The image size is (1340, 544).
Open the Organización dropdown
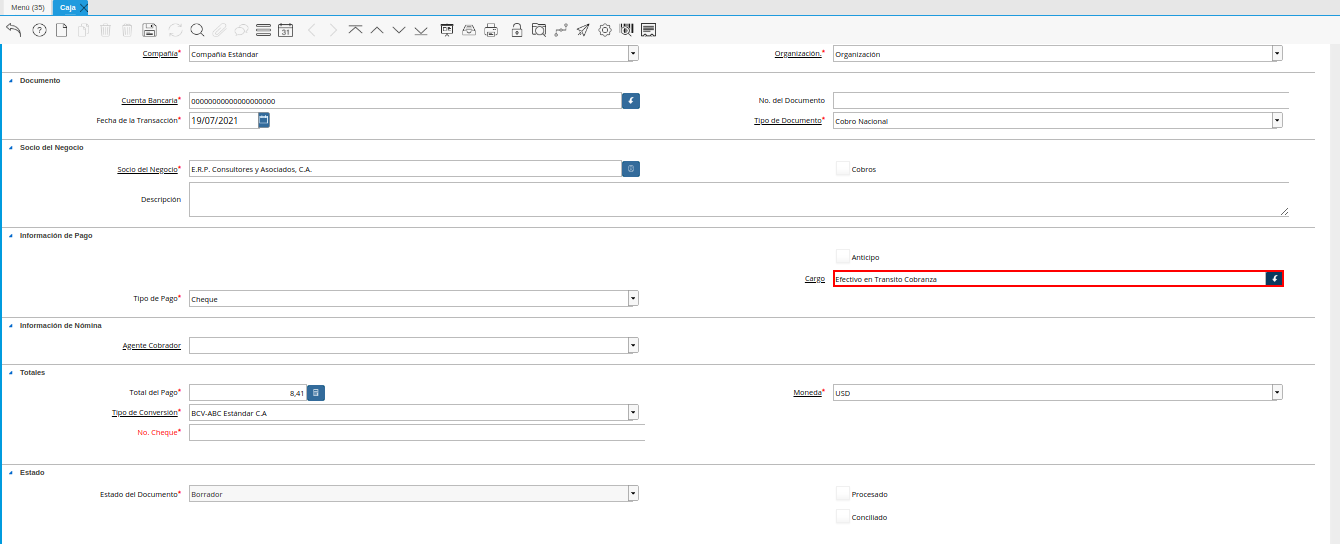pos(1277,54)
